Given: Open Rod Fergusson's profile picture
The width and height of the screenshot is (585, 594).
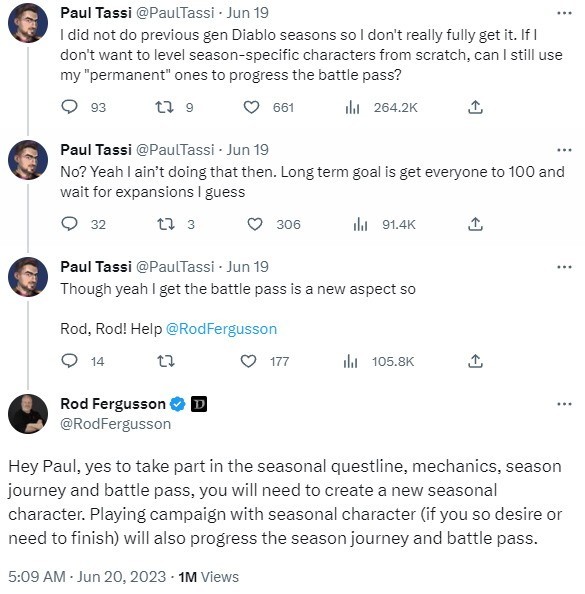Looking at the screenshot, I should [x=28, y=414].
